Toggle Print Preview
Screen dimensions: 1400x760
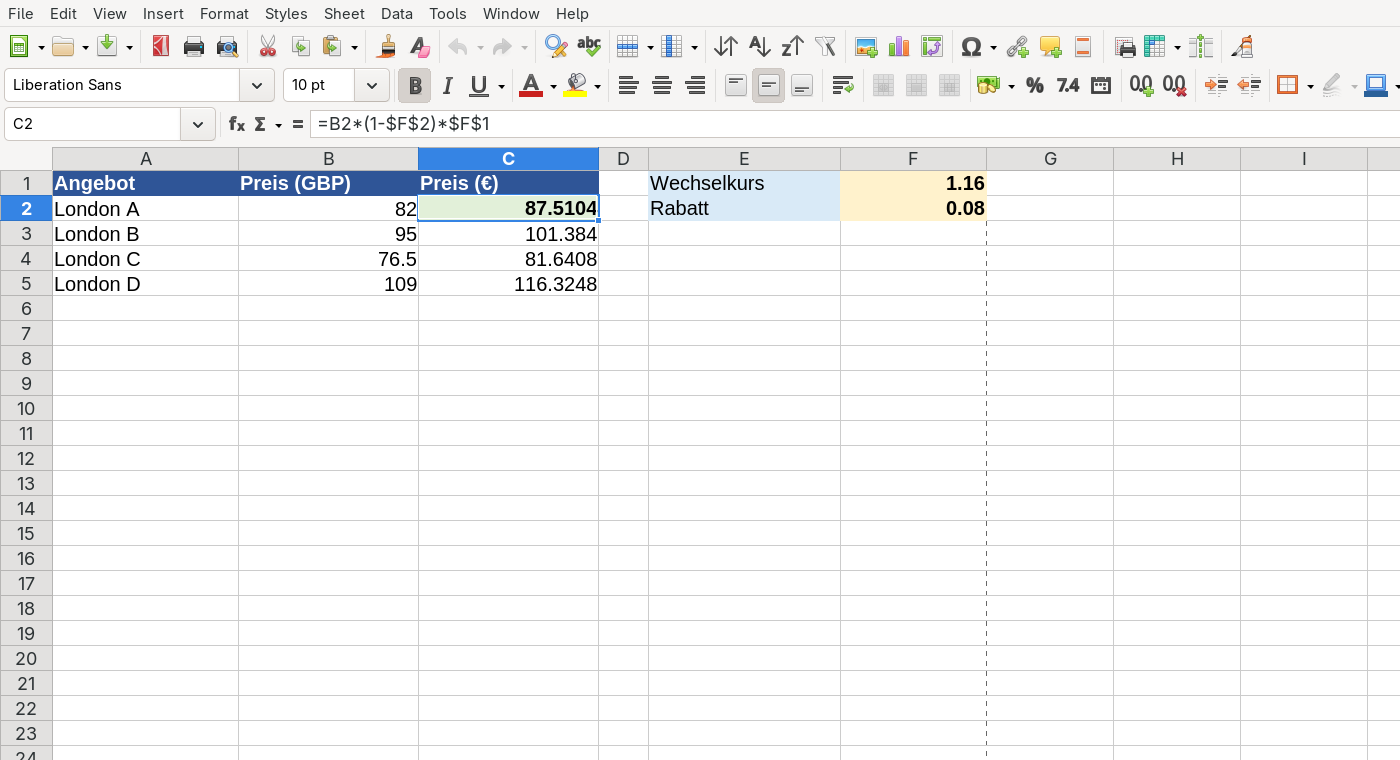click(227, 46)
